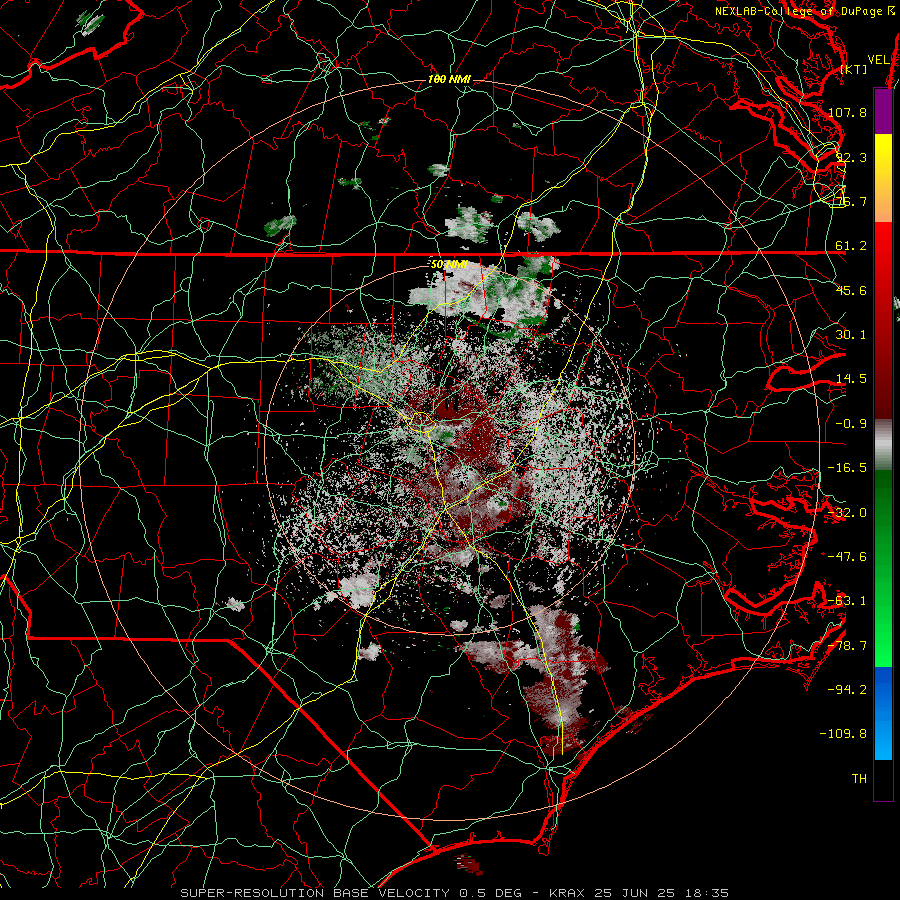Pick the purple top segment of color bar
Screen dimensions: 900x900
point(883,111)
